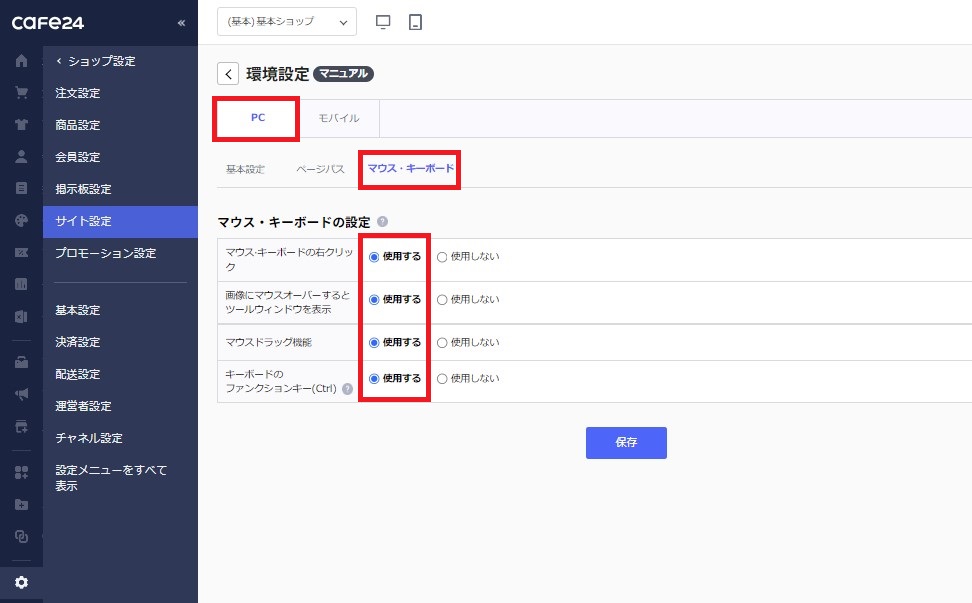
Task: Switch to the PC tab
Action: pyautogui.click(x=258, y=118)
